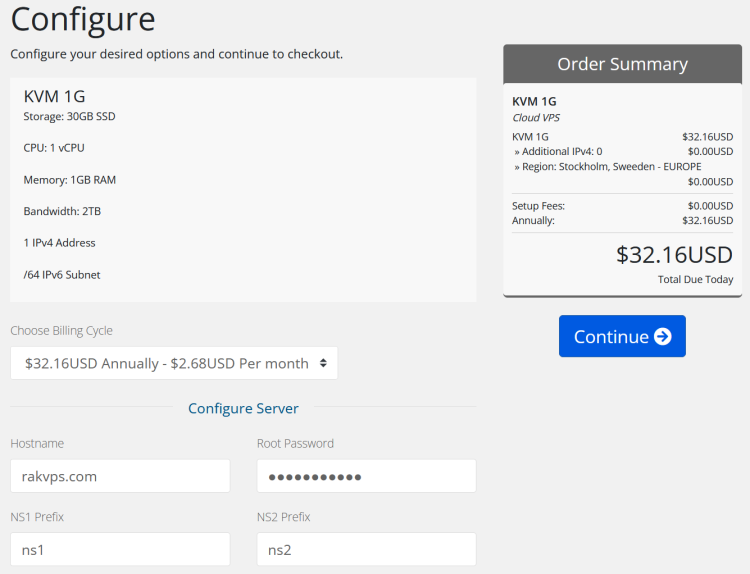Click the large $32.16USD total amount
Image resolution: width=750 pixels, height=574 pixels.
674,254
